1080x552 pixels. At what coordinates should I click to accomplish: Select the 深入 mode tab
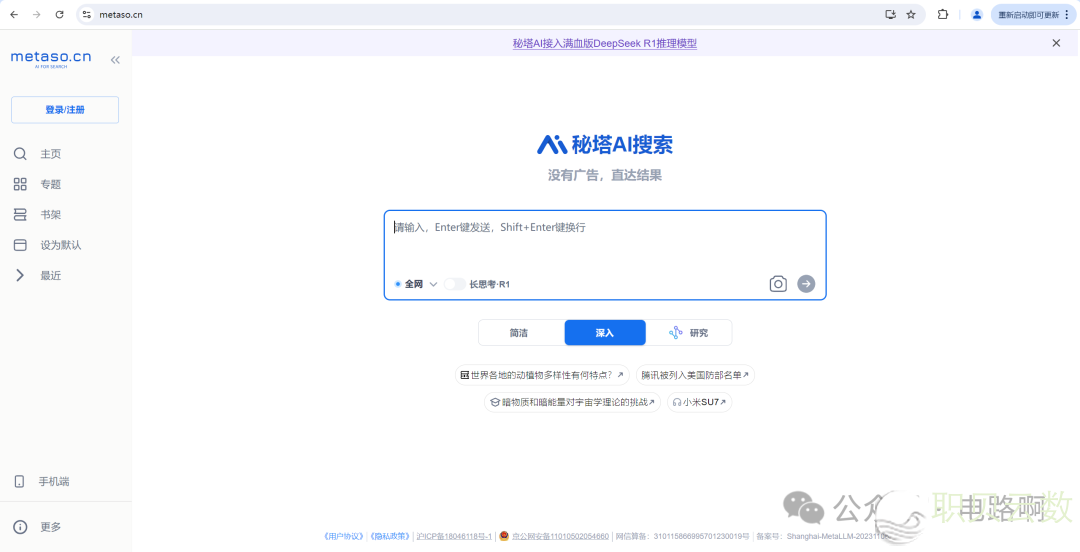605,333
